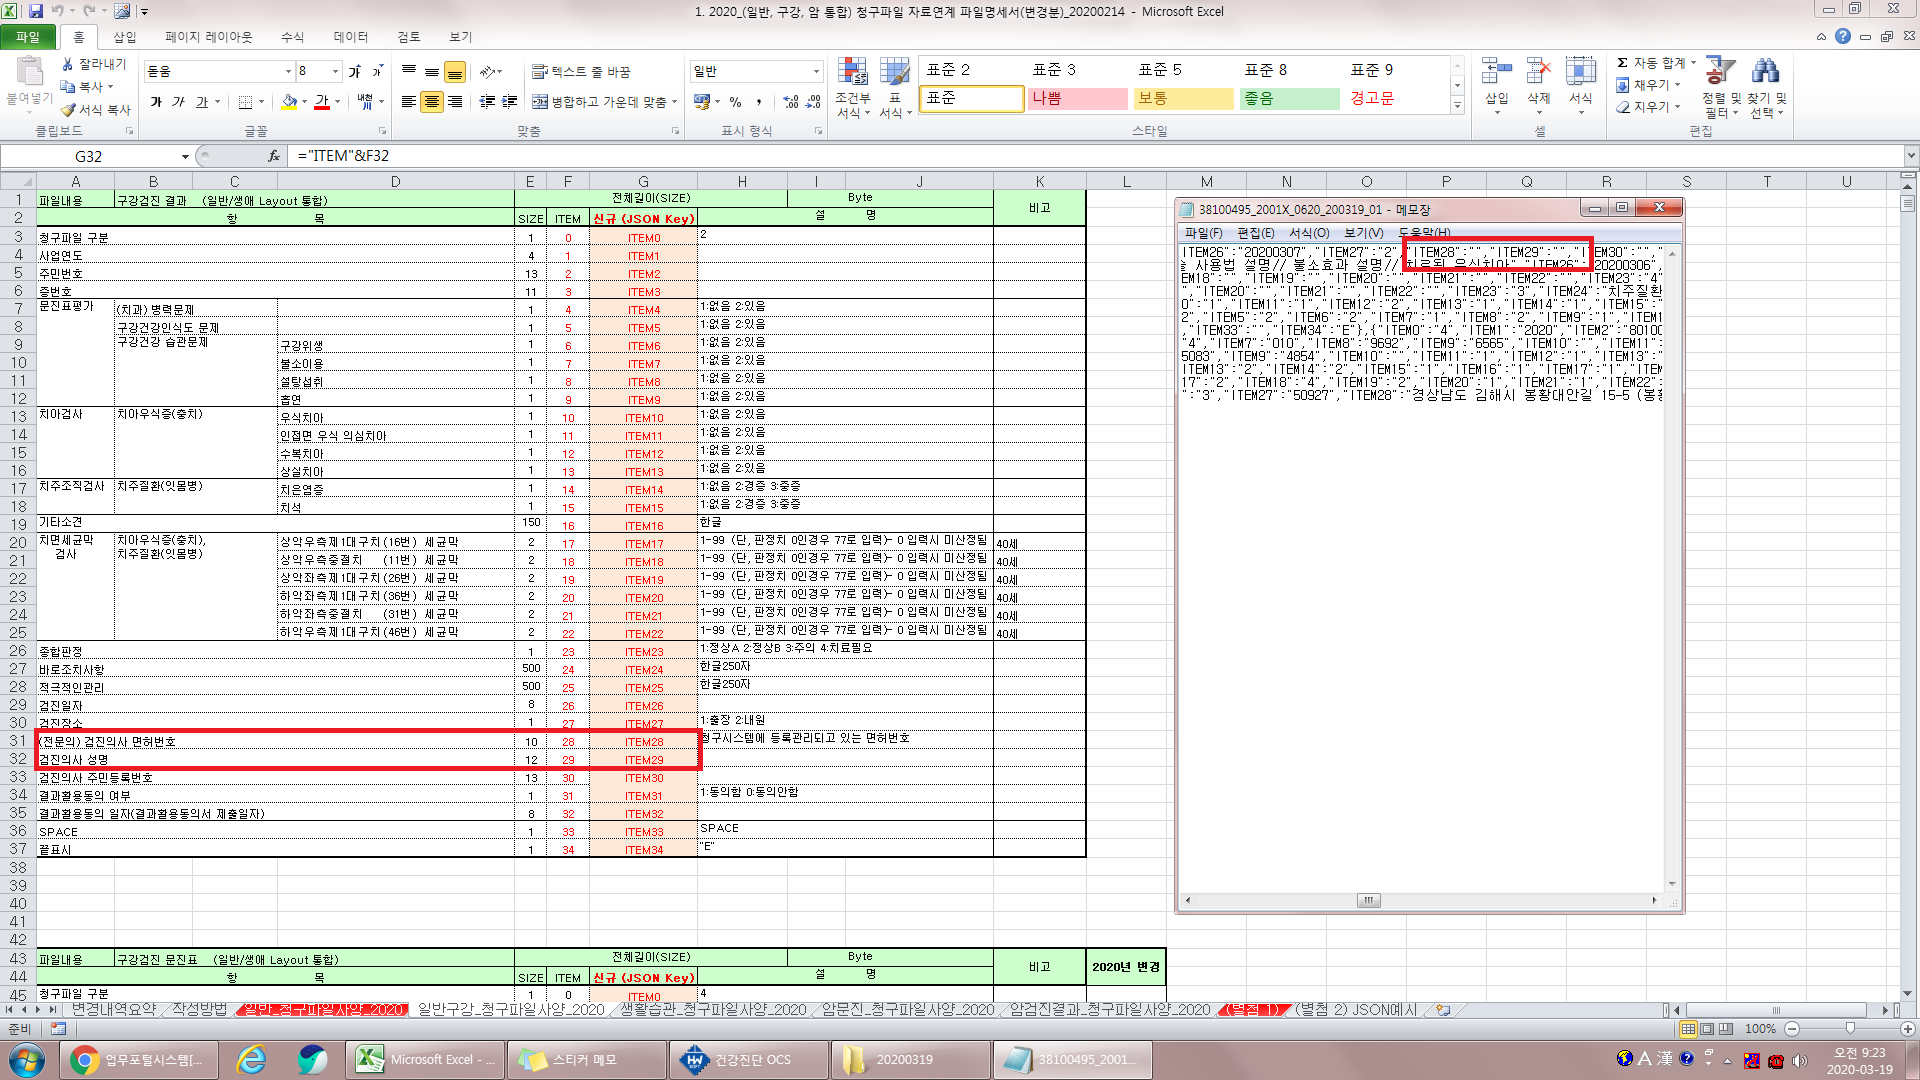Click the Insert Function fx icon

pos(274,156)
